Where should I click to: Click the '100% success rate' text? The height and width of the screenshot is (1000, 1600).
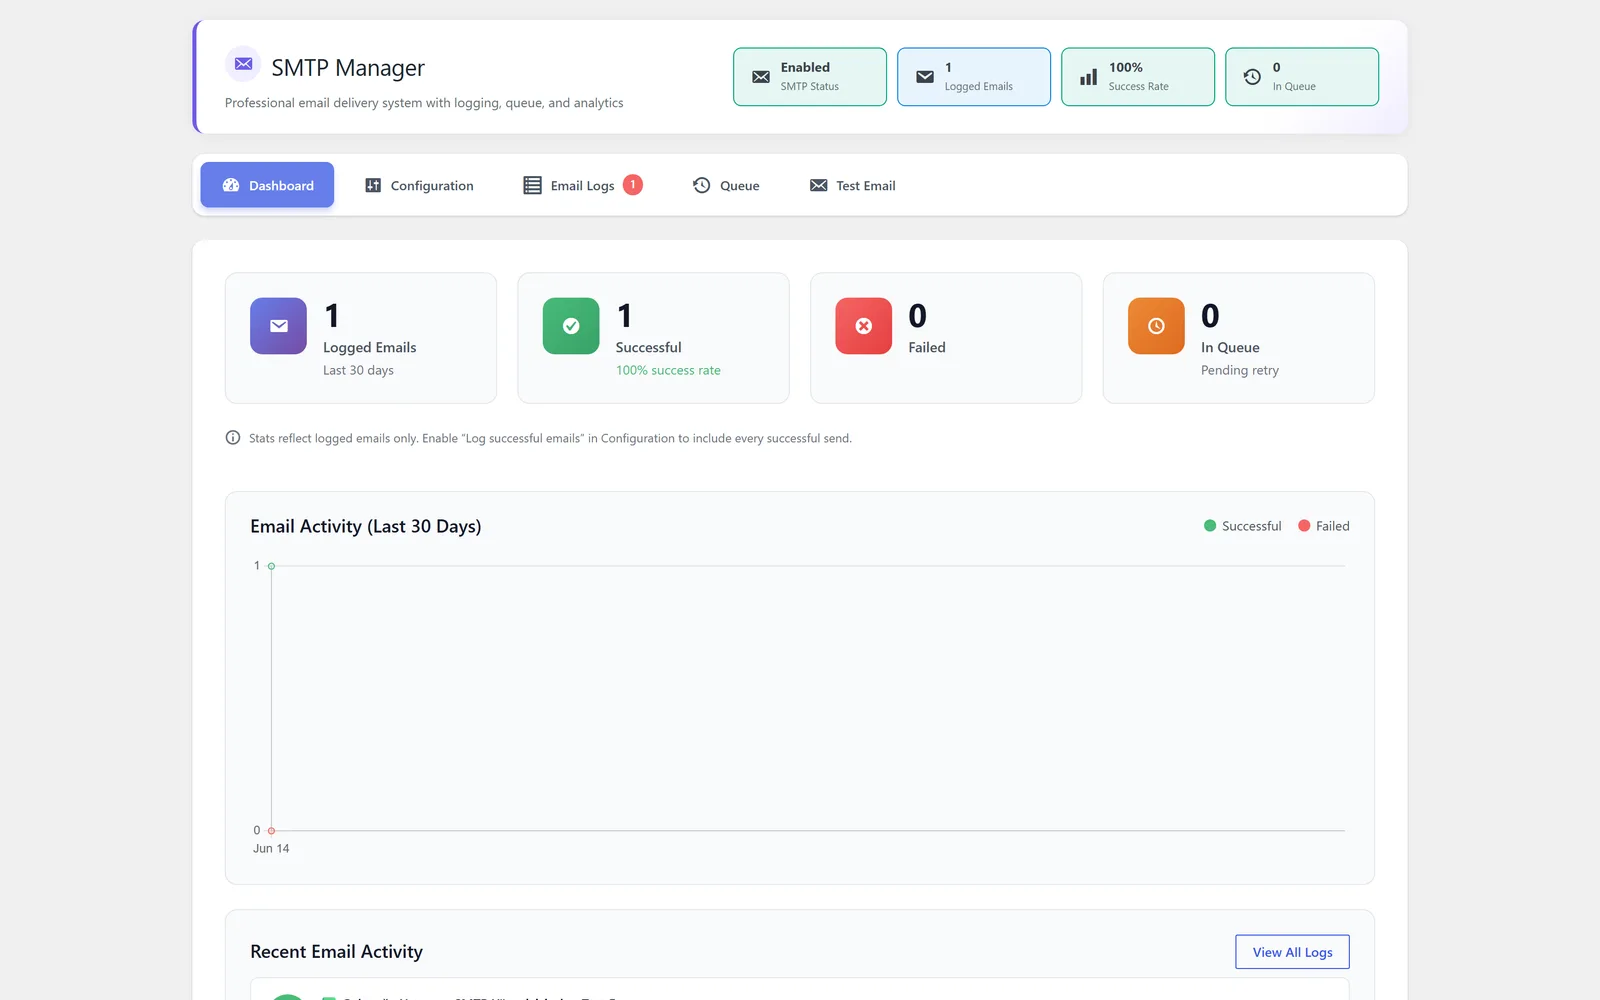point(668,370)
